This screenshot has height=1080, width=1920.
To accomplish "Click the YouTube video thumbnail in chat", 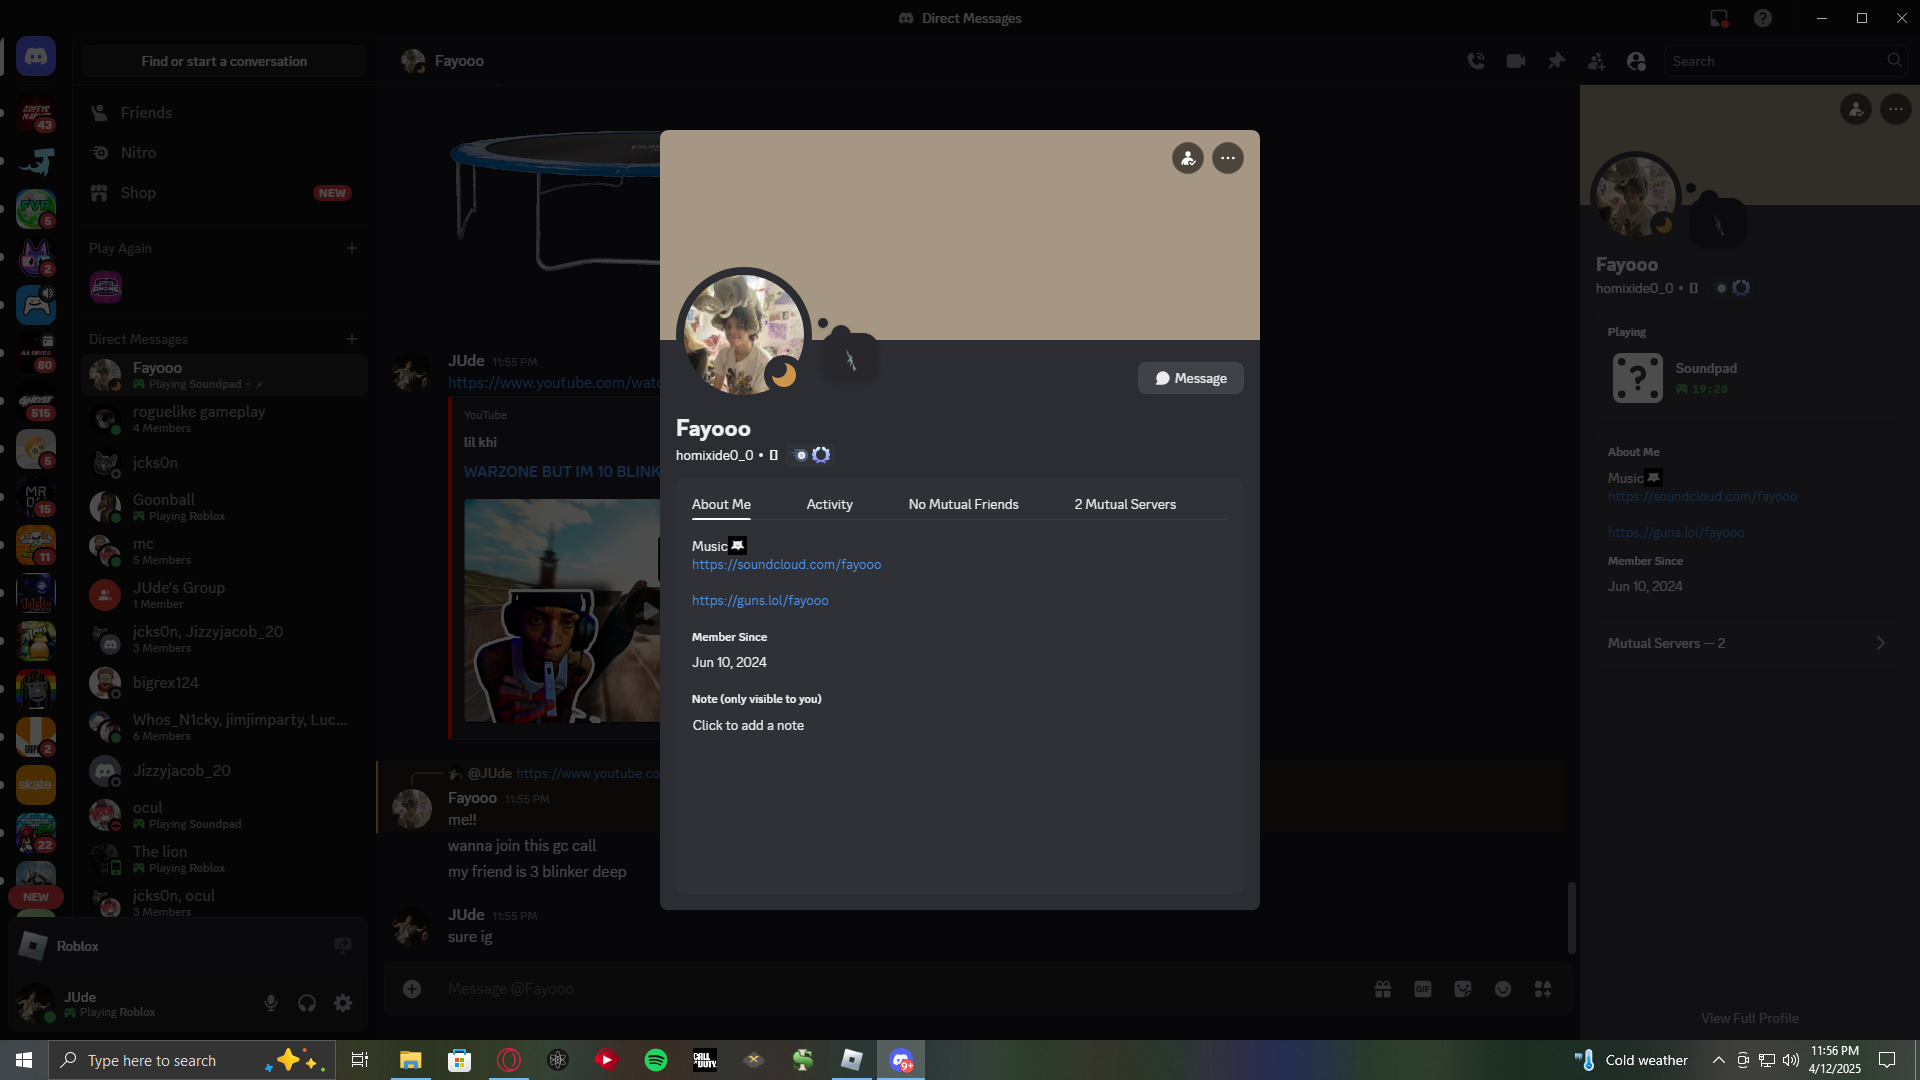I will coord(562,611).
